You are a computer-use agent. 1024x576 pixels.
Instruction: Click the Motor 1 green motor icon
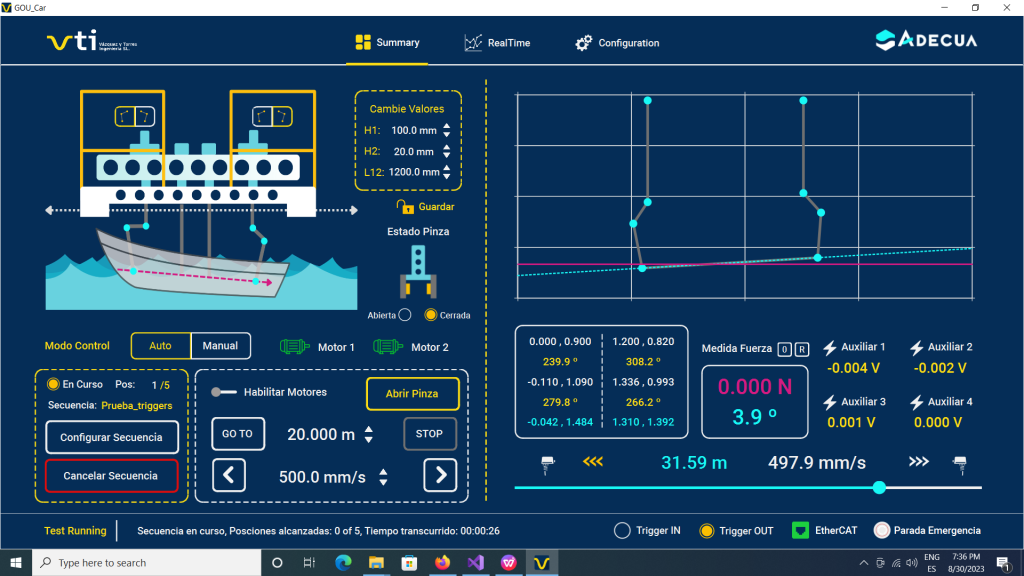tap(295, 347)
